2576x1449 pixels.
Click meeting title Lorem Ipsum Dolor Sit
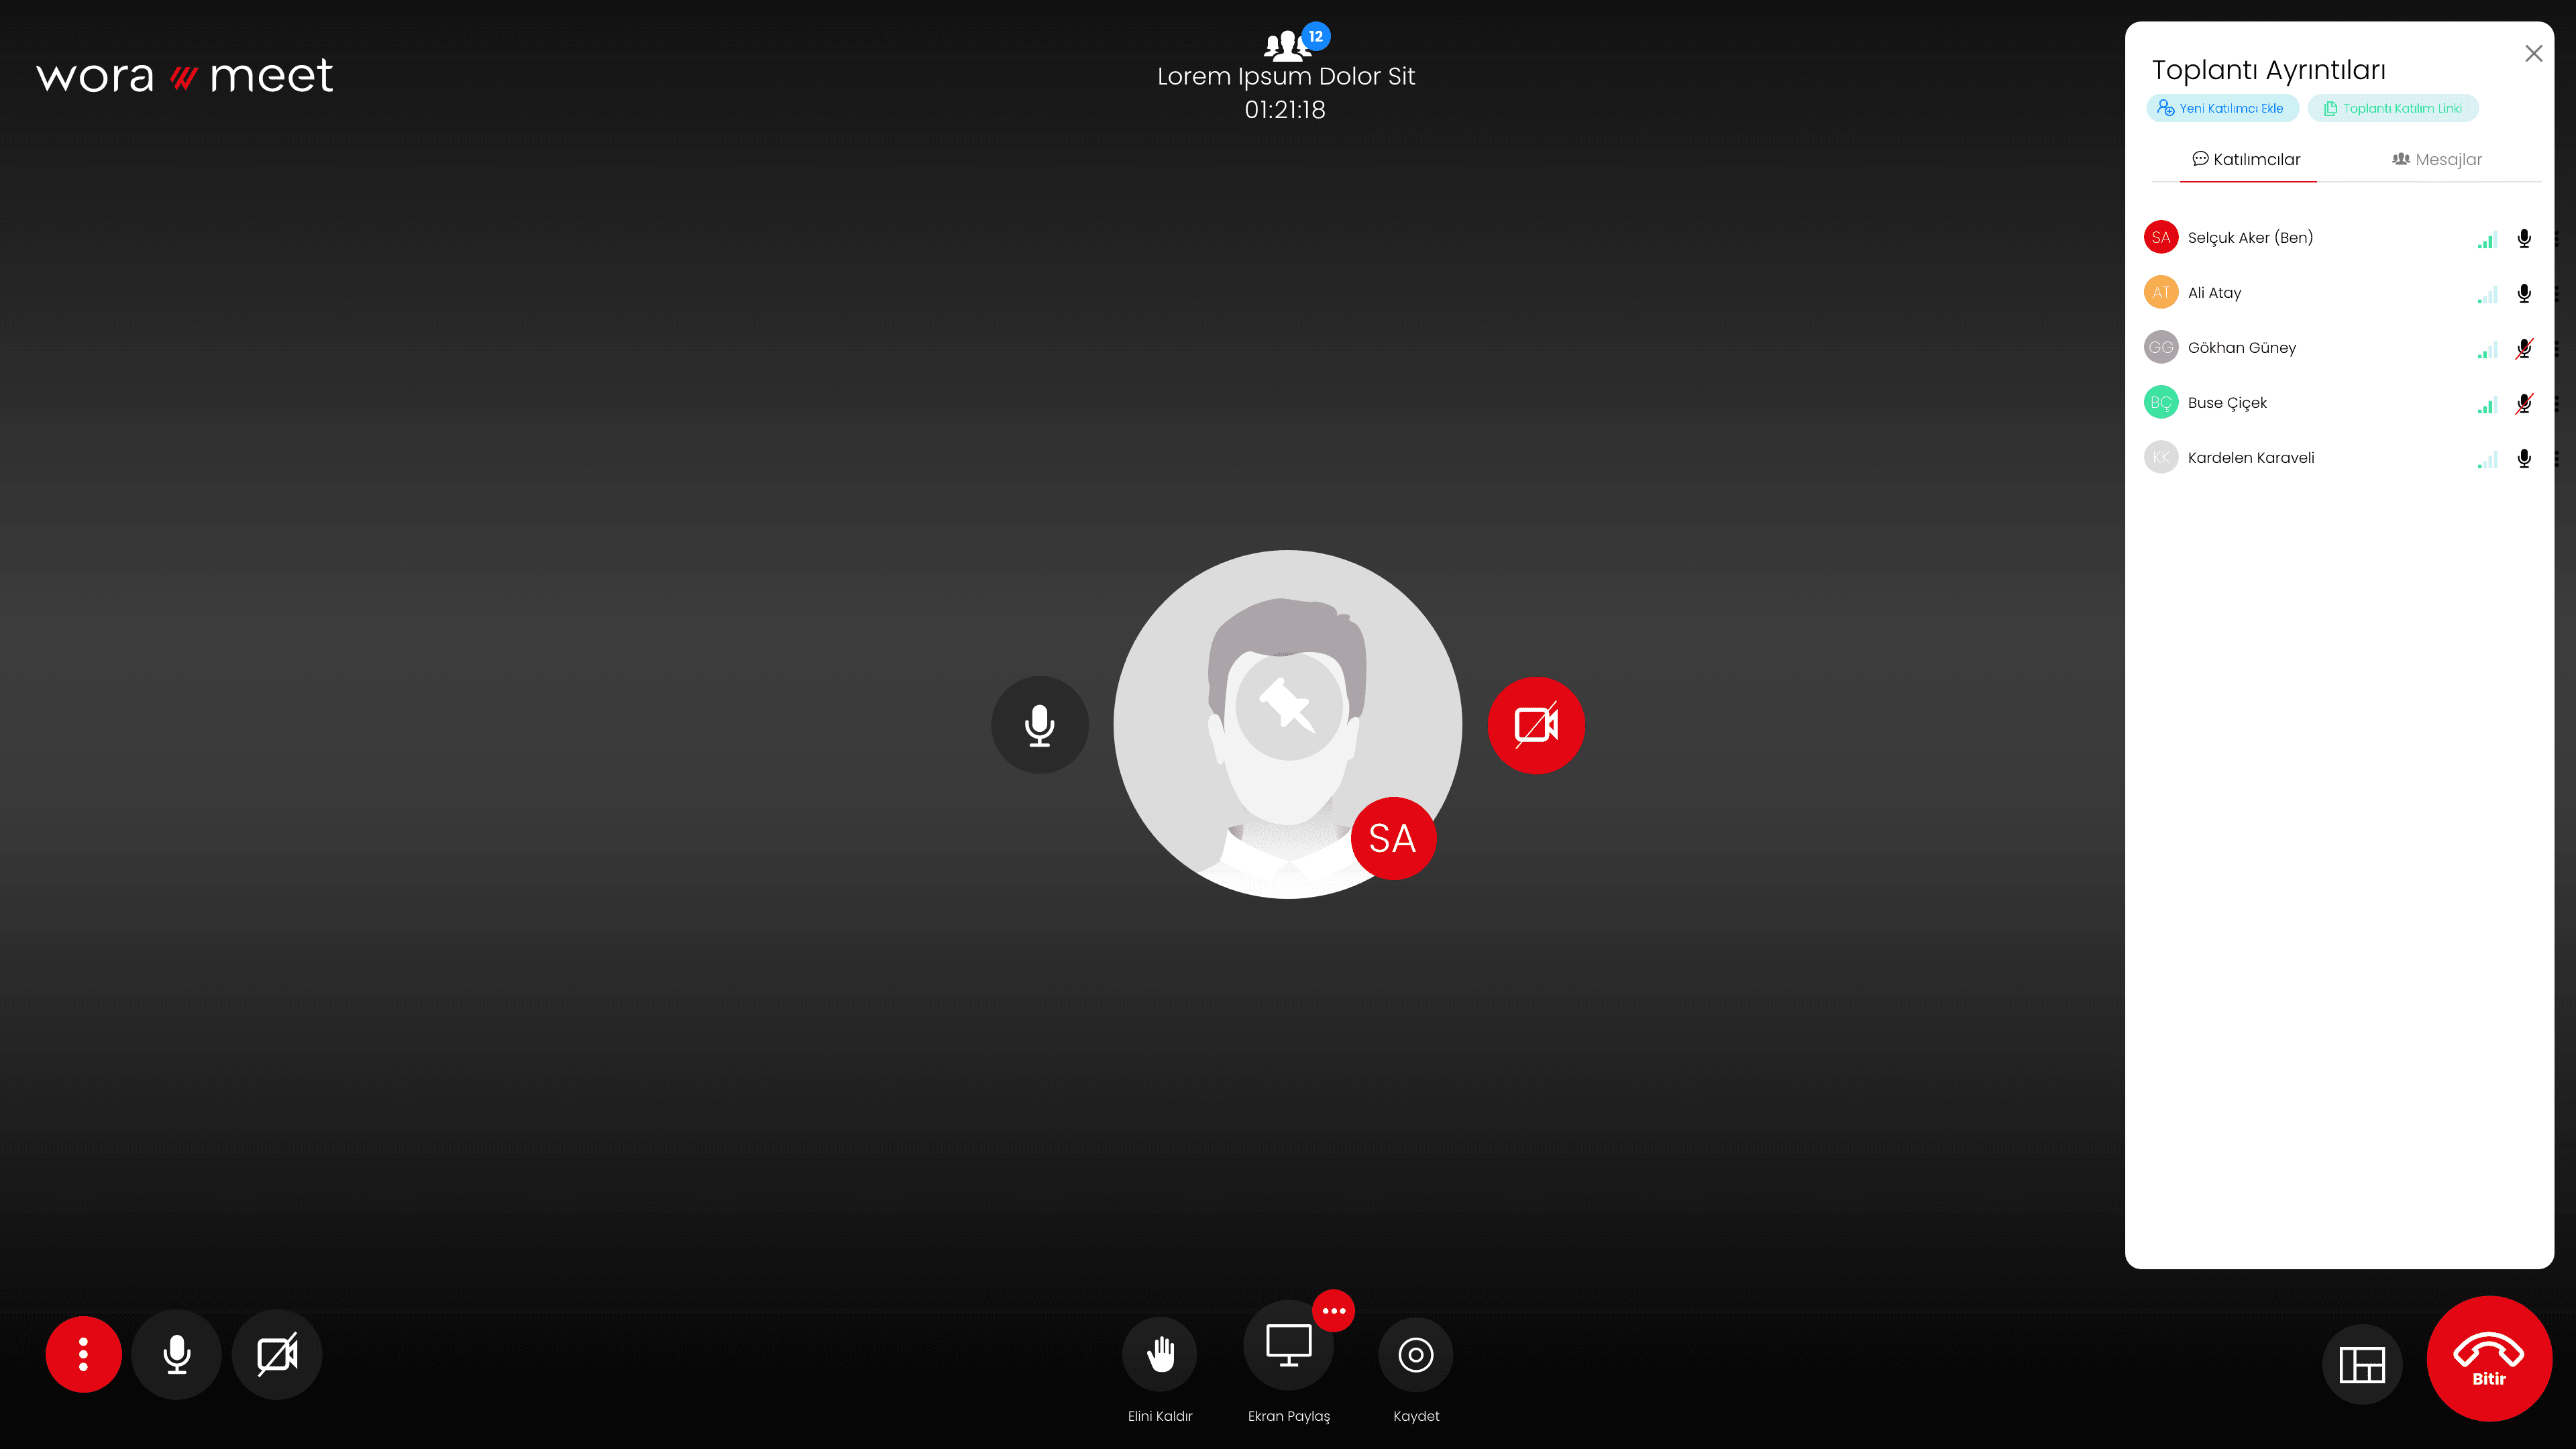coord(1286,76)
